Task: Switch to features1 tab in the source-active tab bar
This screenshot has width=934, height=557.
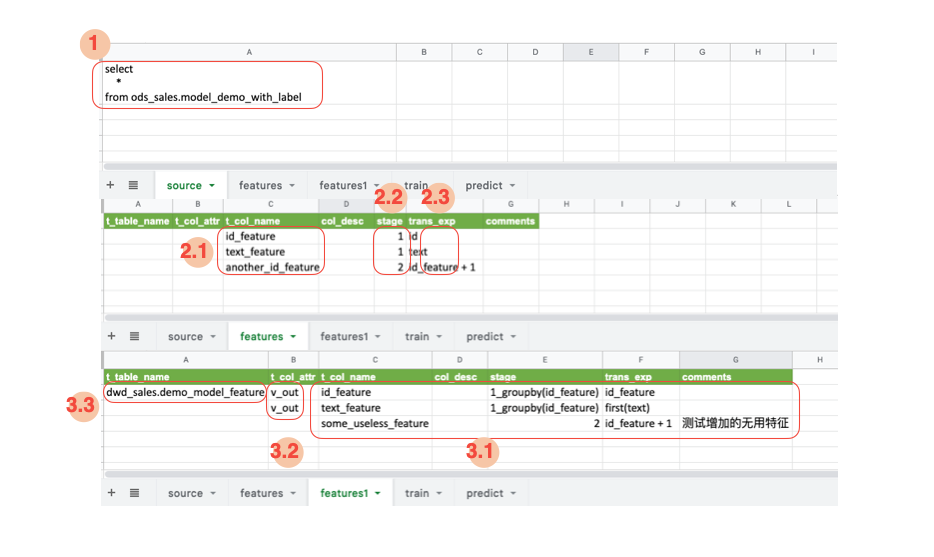Action: click(x=343, y=186)
